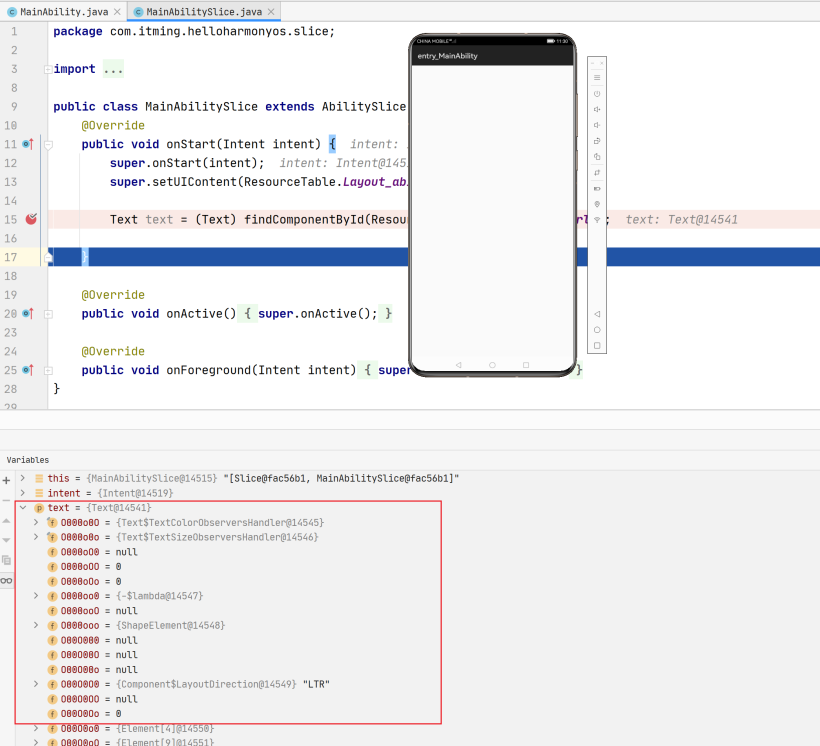The height and width of the screenshot is (746, 820).
Task: Click the entry_MainAbility title on phone
Action: [x=448, y=56]
